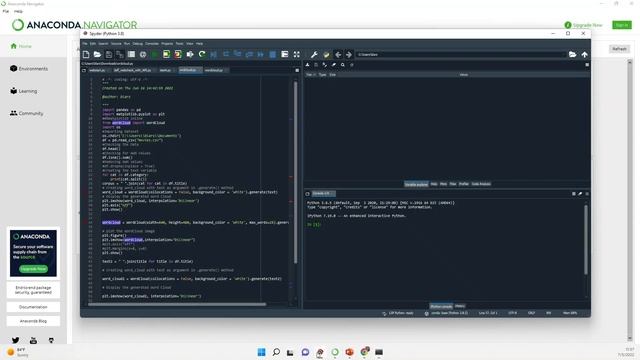Open the Tools menu in Spyder

tap(179, 44)
